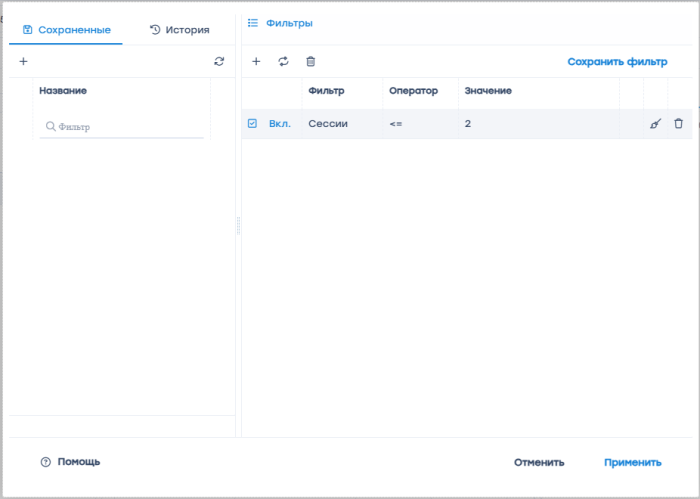
Task: Cancel with the Отменить button
Action: coord(539,463)
